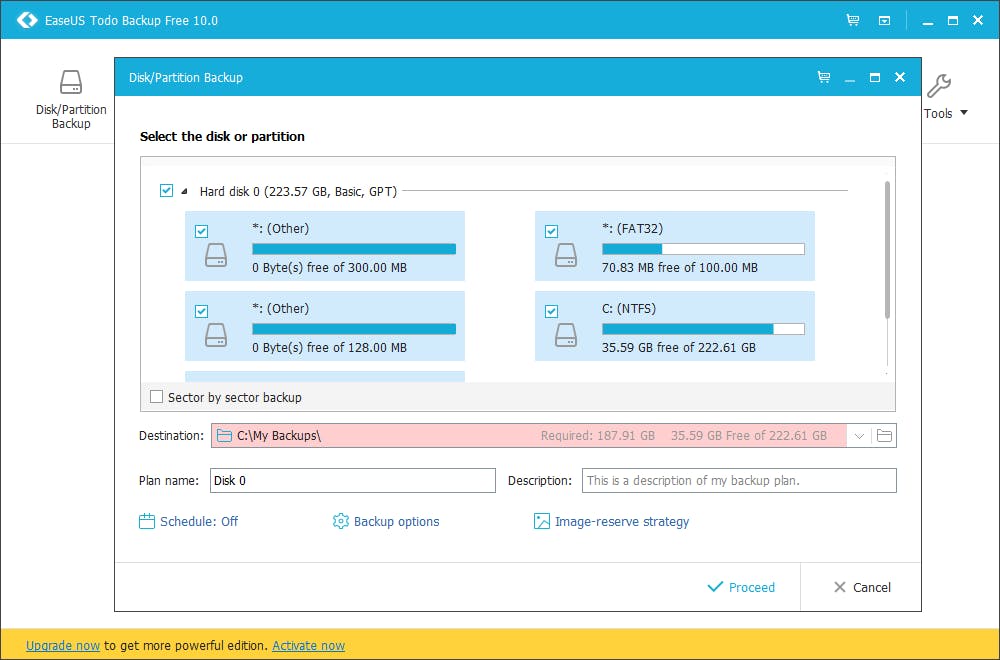Click the Destination path field

[x=529, y=436]
